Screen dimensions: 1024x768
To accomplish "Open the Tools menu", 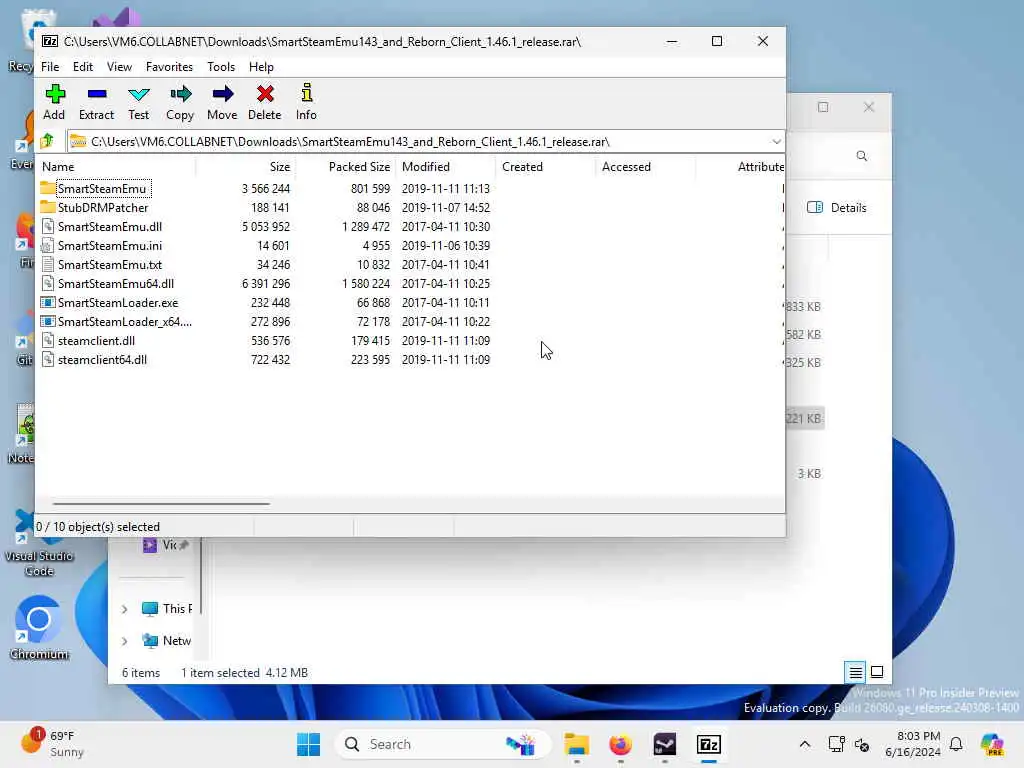I will [221, 67].
